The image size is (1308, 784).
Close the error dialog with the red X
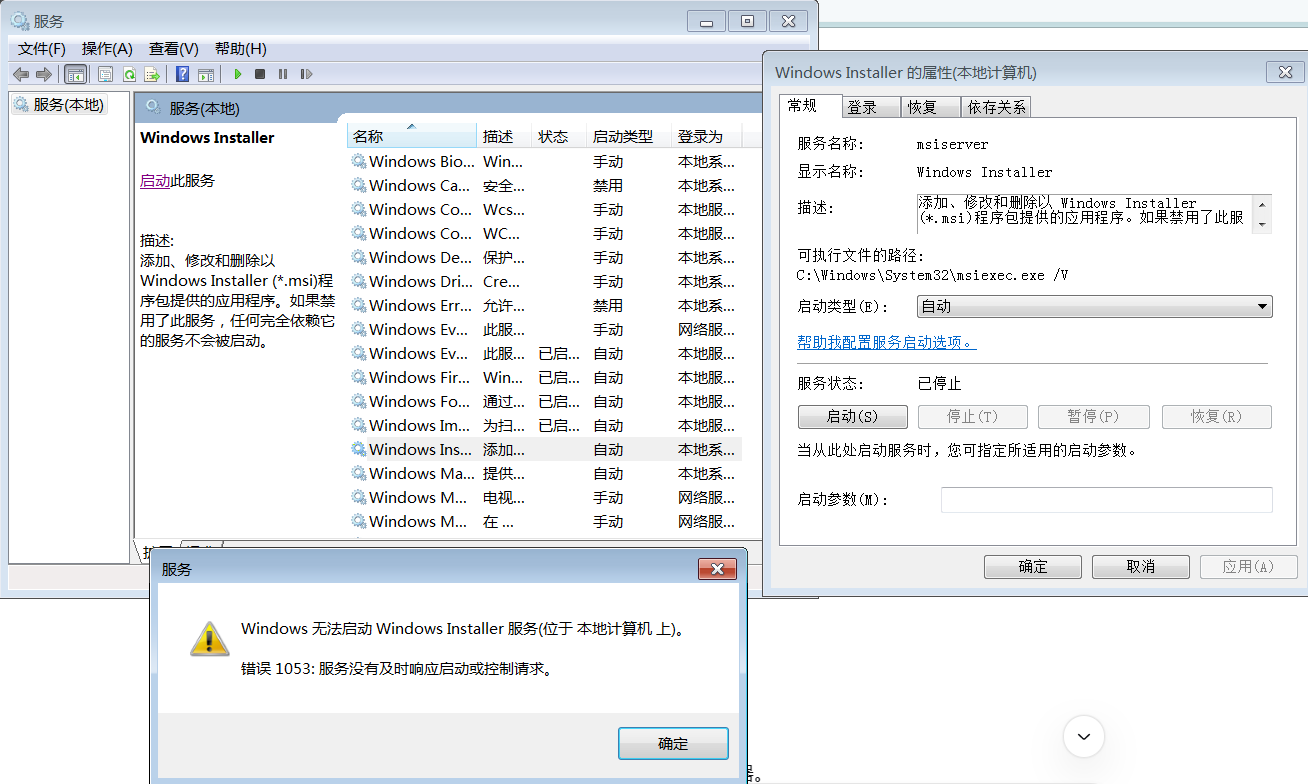(717, 569)
